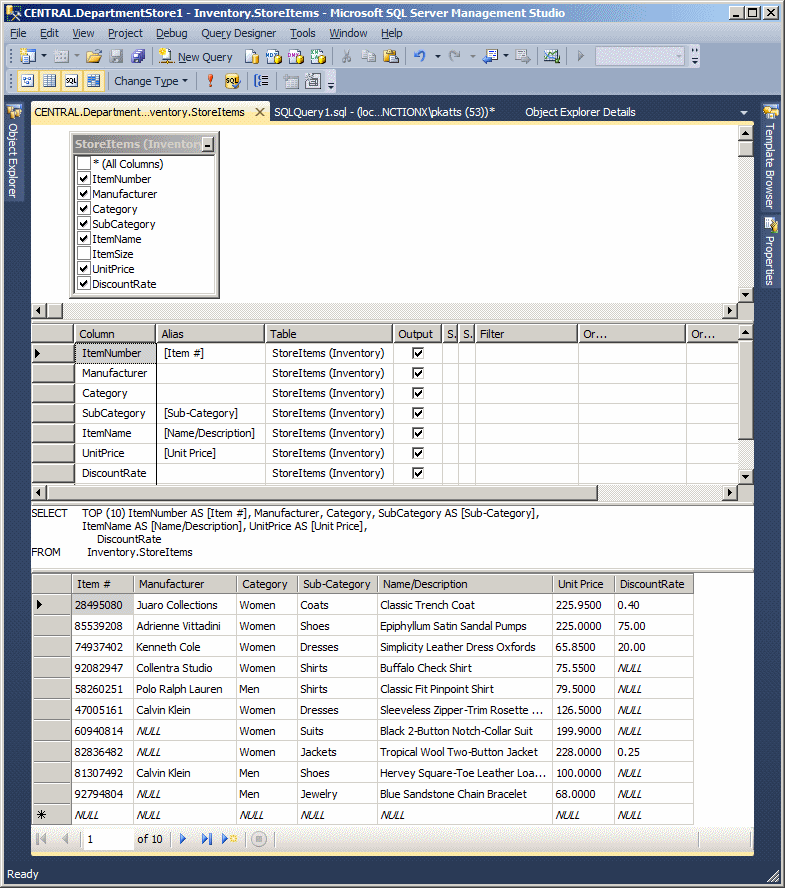The width and height of the screenshot is (785, 888).
Task: Switch to the SQLQuery1.sql tab
Action: 385,112
